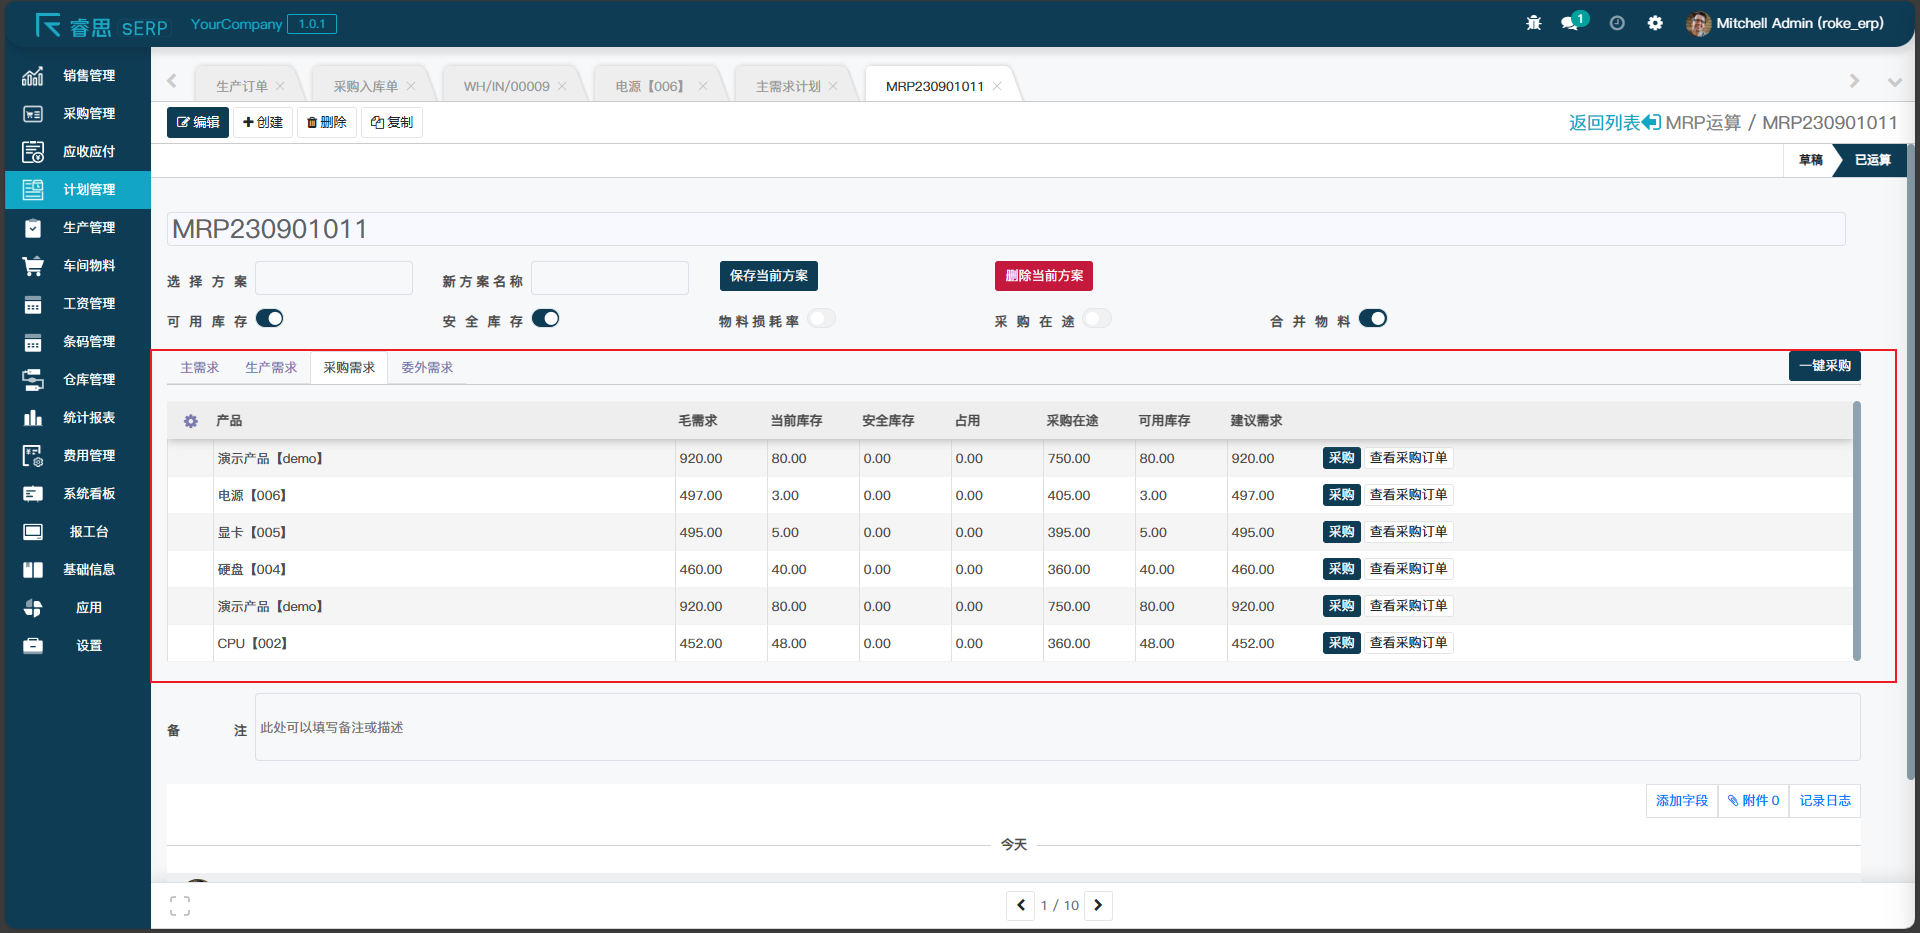1920x933 pixels.
Task: Toggle the 可用库存 switch
Action: tap(270, 319)
